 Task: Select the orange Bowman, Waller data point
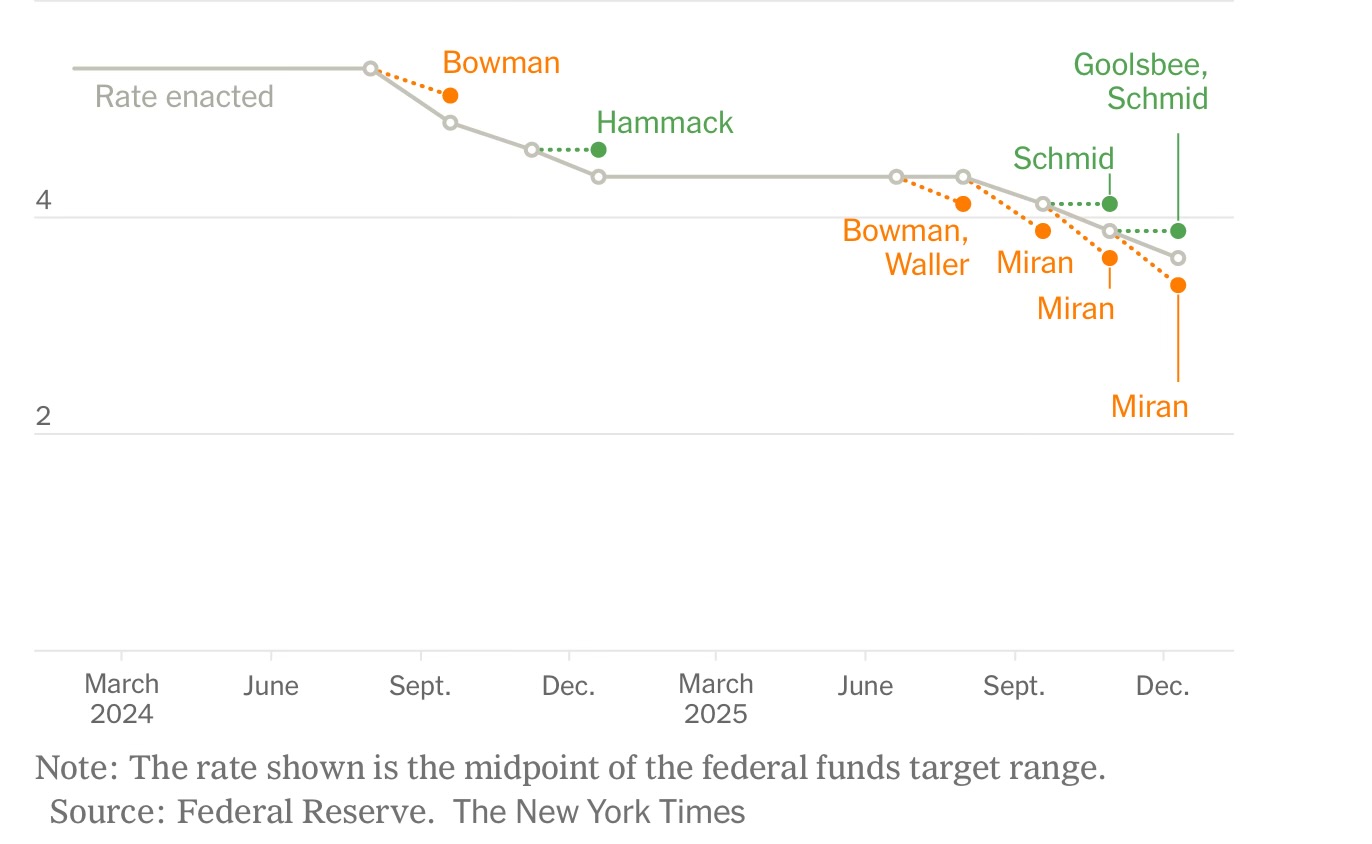(x=963, y=204)
